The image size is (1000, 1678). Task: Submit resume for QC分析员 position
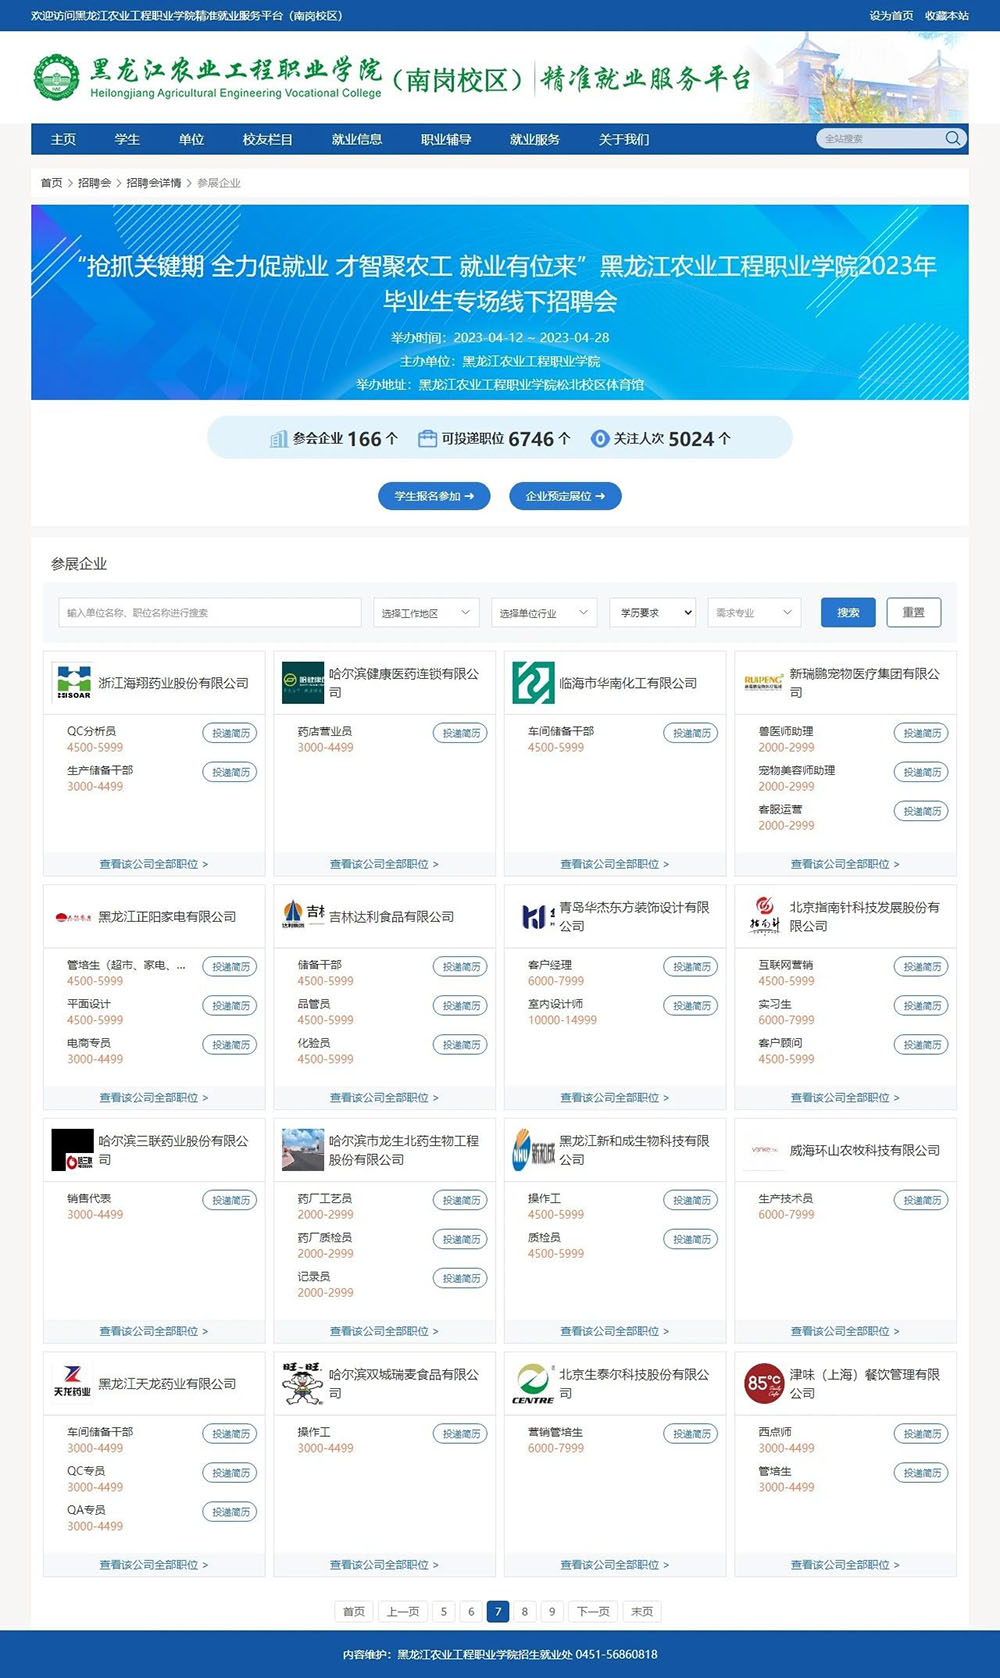coord(230,733)
